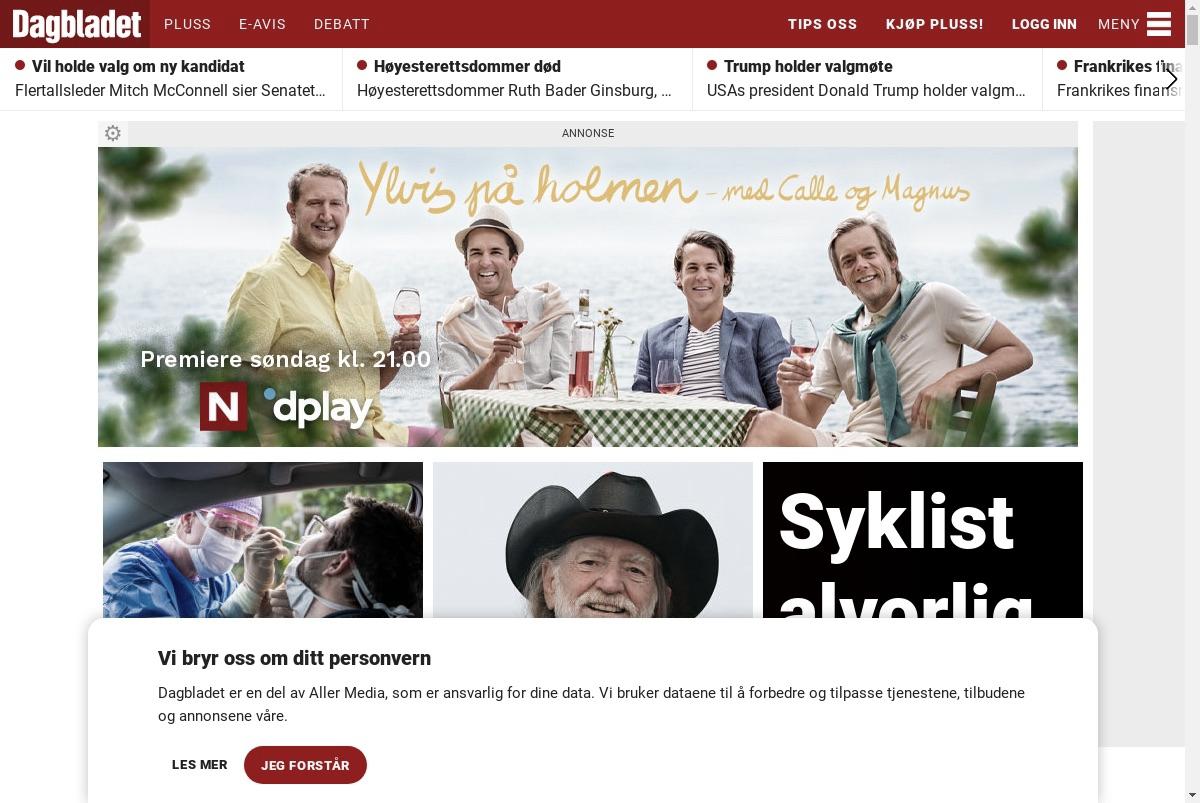Go to the E-AVIS page
Screen dimensions: 1200x803
pyautogui.click(x=262, y=24)
